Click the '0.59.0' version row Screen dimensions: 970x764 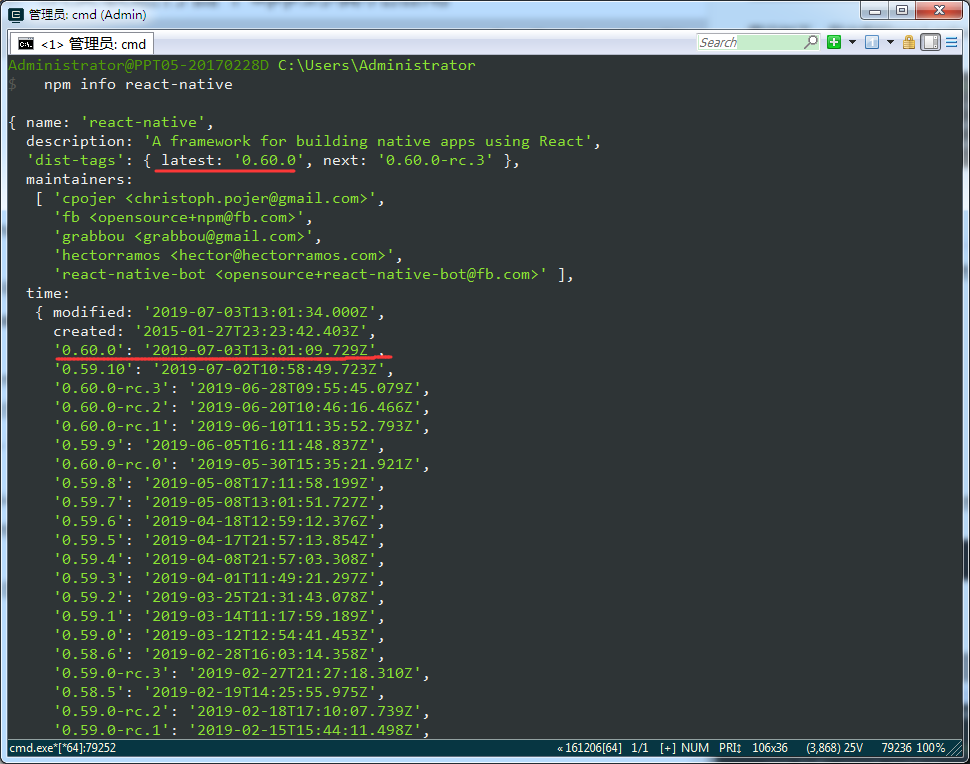pos(220,636)
